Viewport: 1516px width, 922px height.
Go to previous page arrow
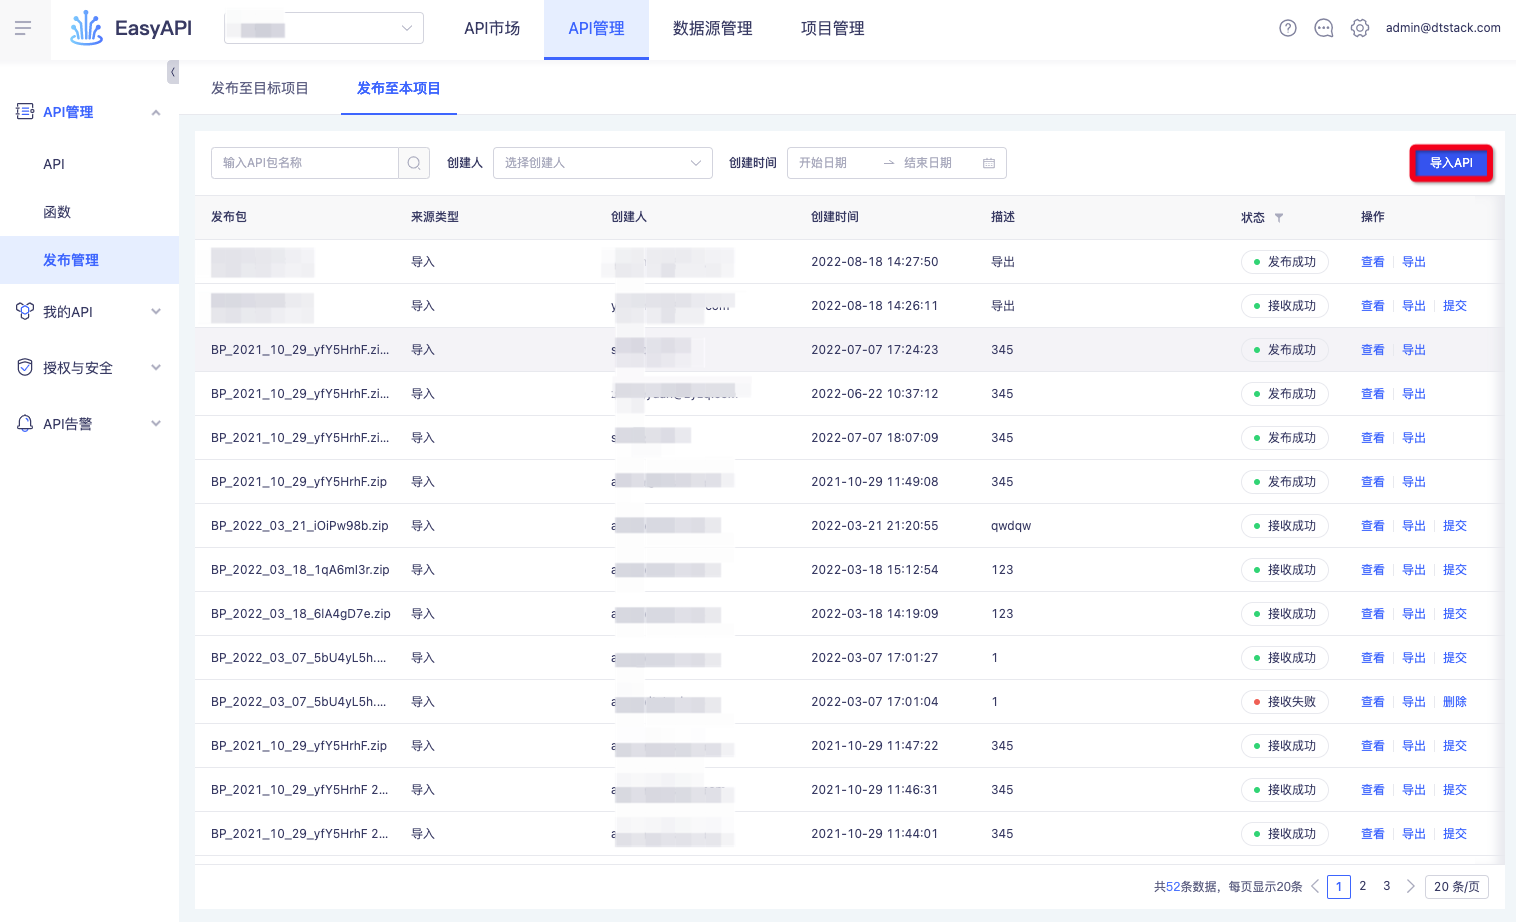(1315, 886)
